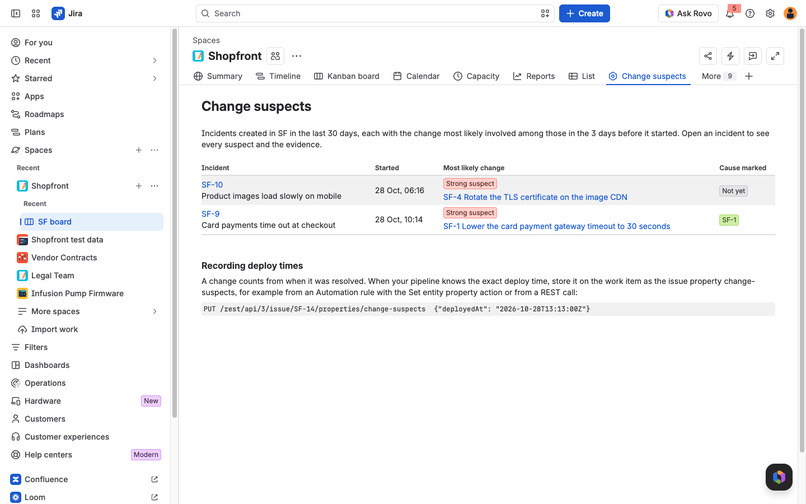Add a new tab with plus icon
The width and height of the screenshot is (806, 504).
[x=749, y=76]
